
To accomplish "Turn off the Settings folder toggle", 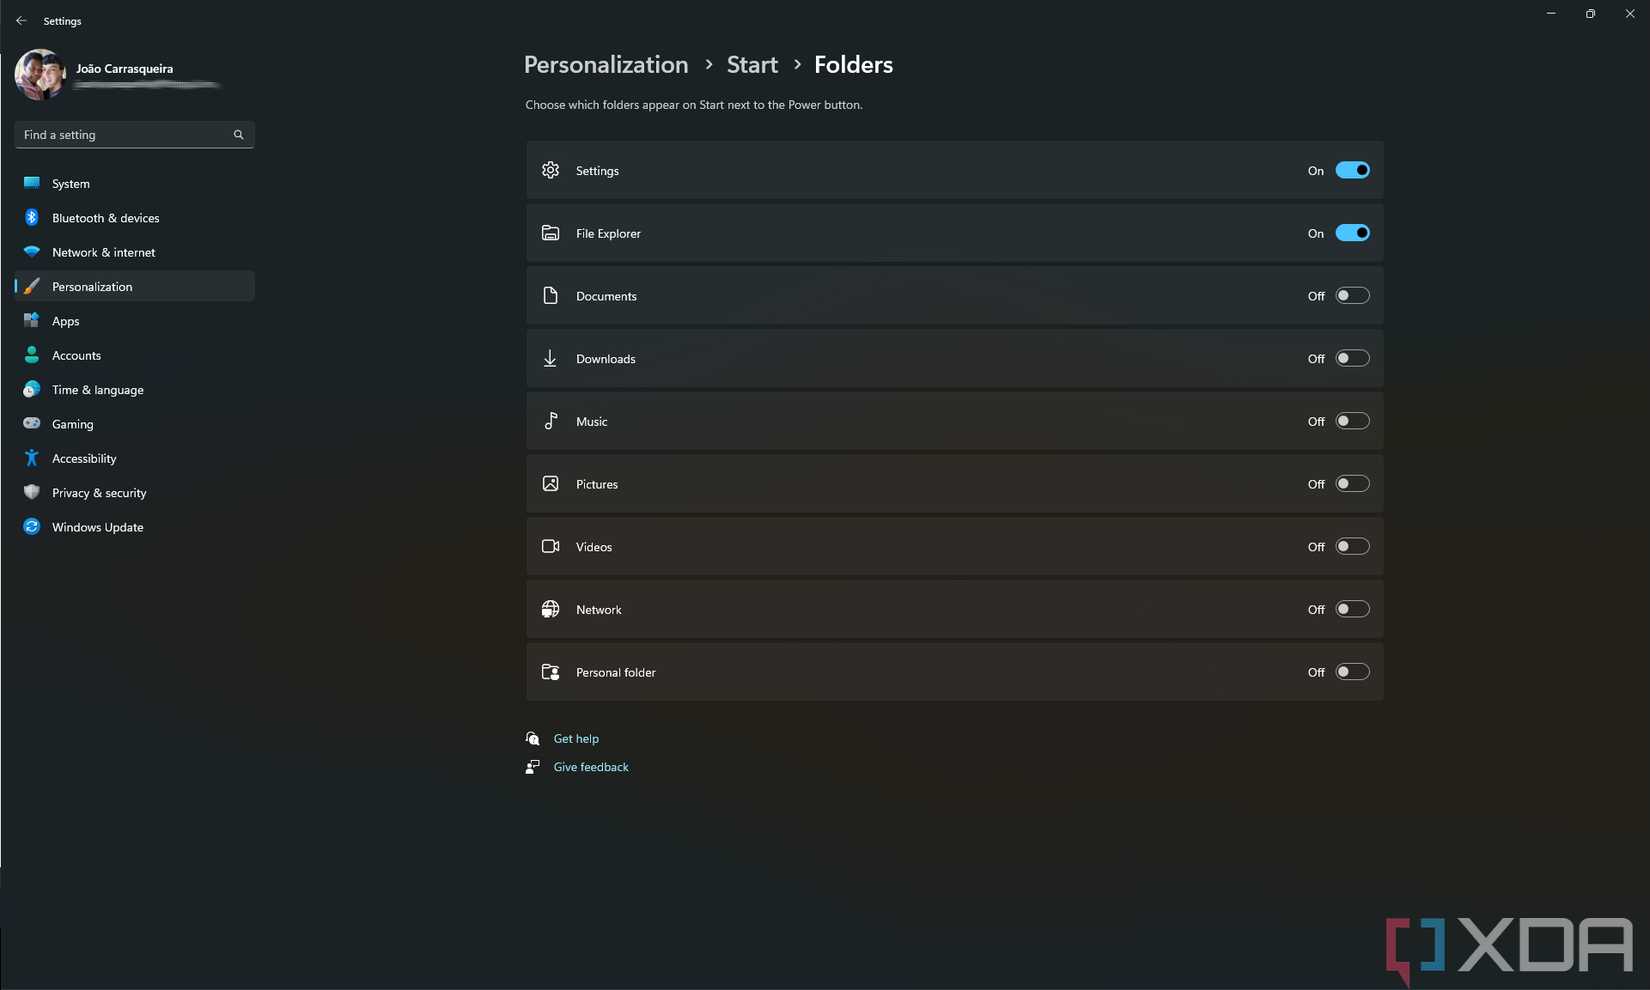I will (1352, 171).
